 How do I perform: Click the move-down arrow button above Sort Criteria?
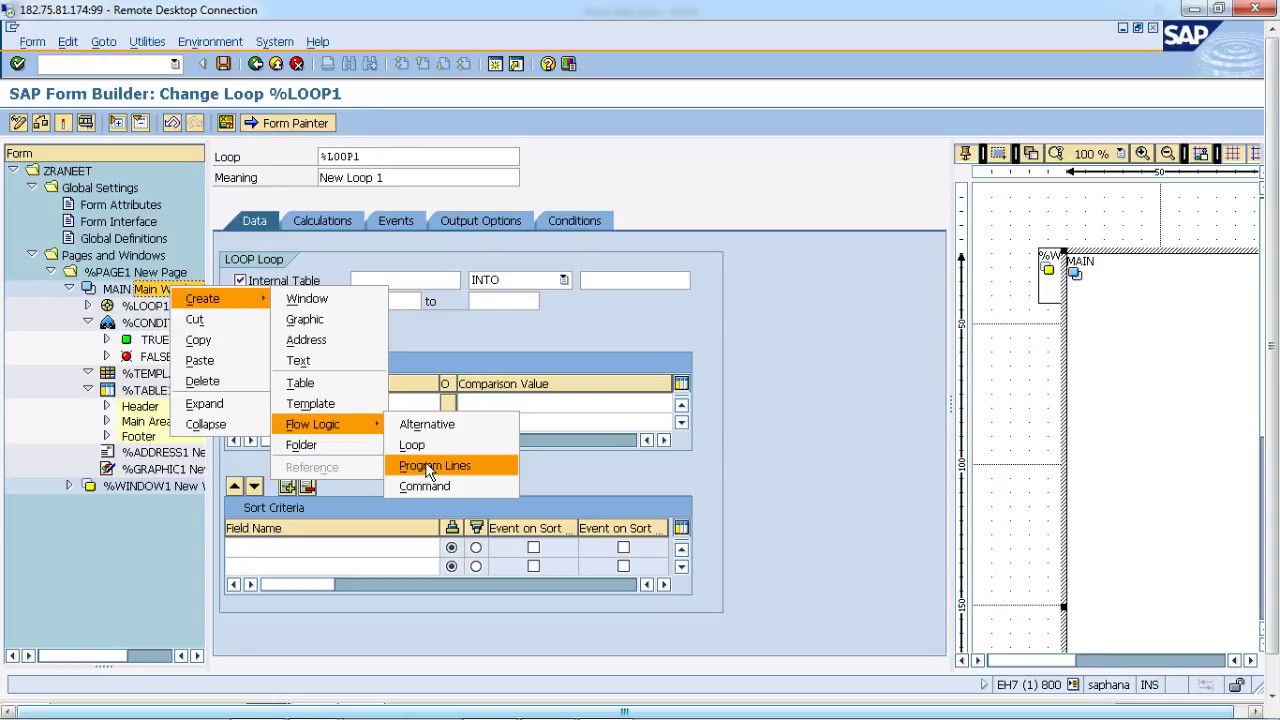point(254,486)
